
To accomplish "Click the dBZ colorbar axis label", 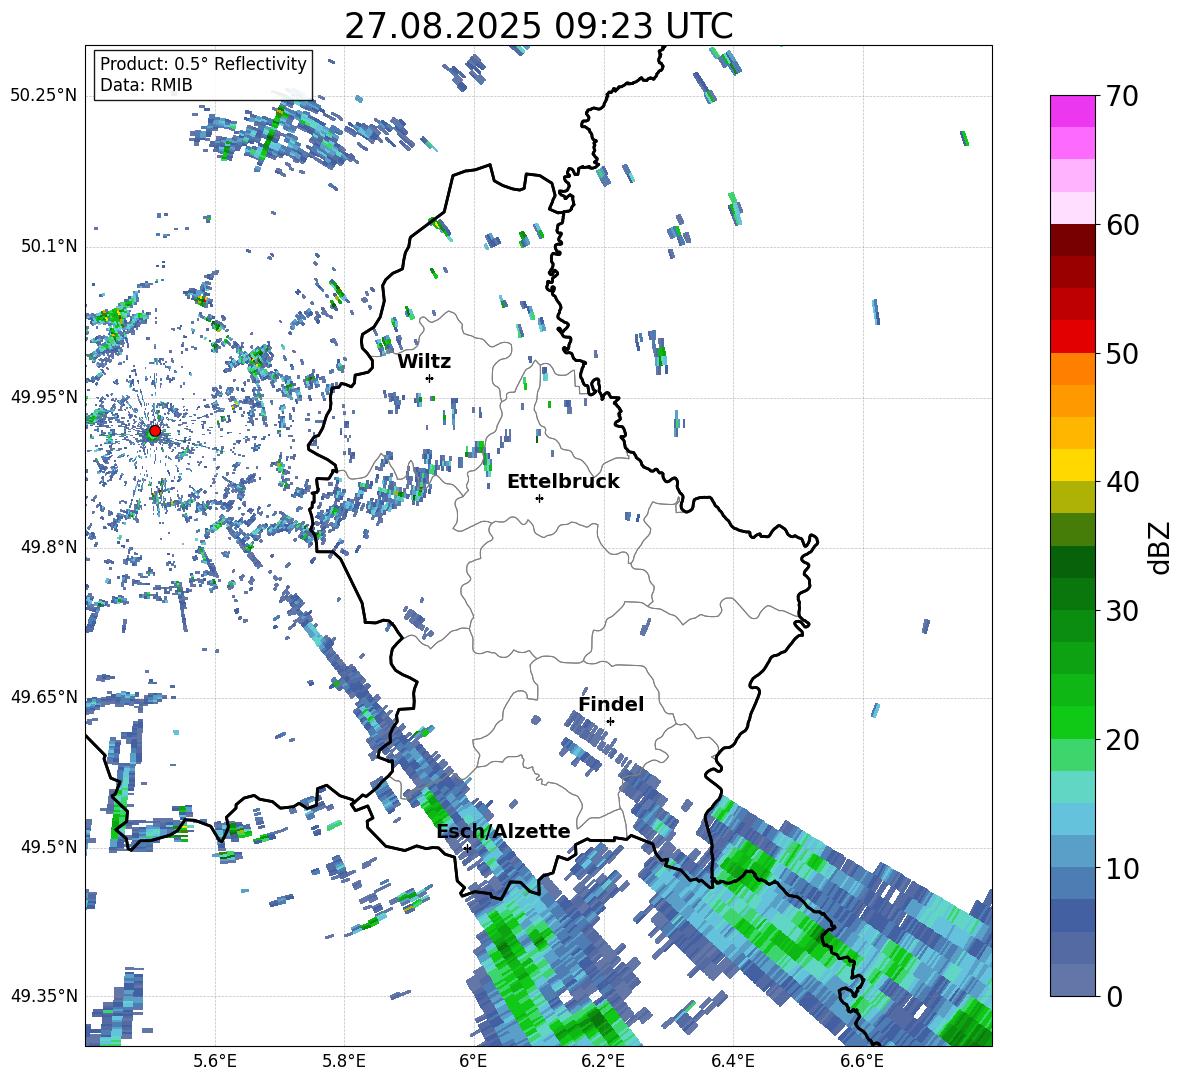I will [1159, 547].
